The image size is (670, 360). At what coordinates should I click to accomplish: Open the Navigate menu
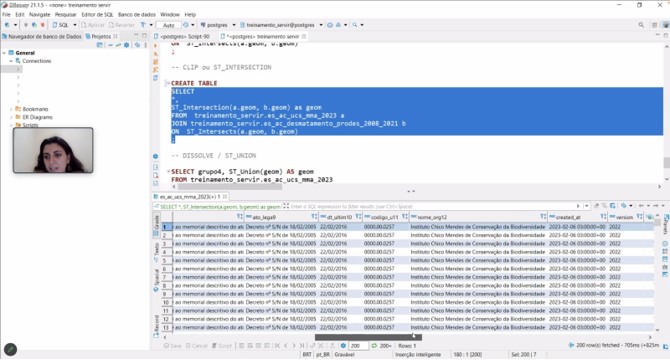40,15
